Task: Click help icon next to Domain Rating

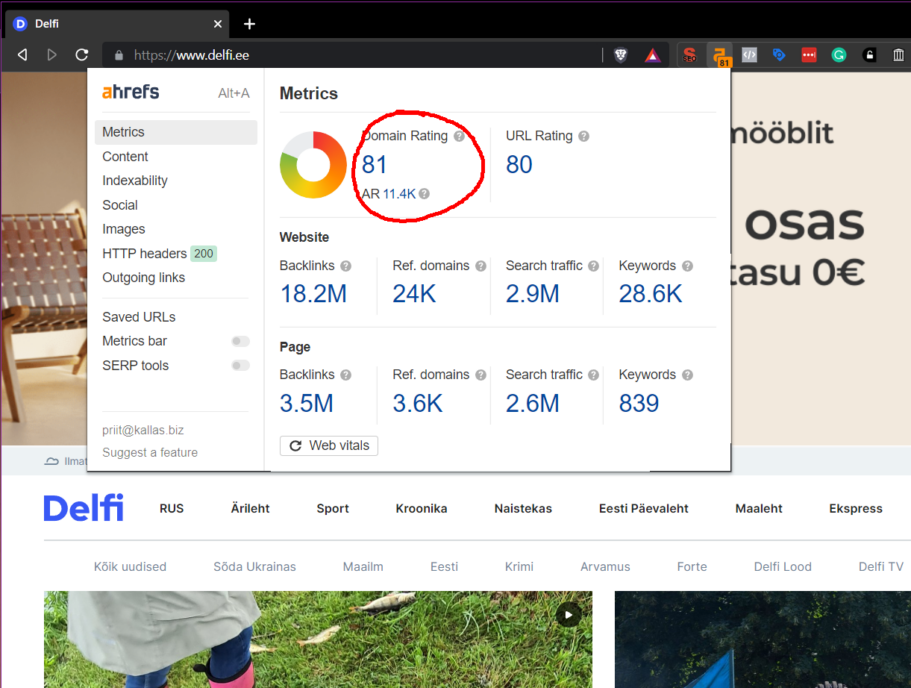Action: [x=459, y=136]
